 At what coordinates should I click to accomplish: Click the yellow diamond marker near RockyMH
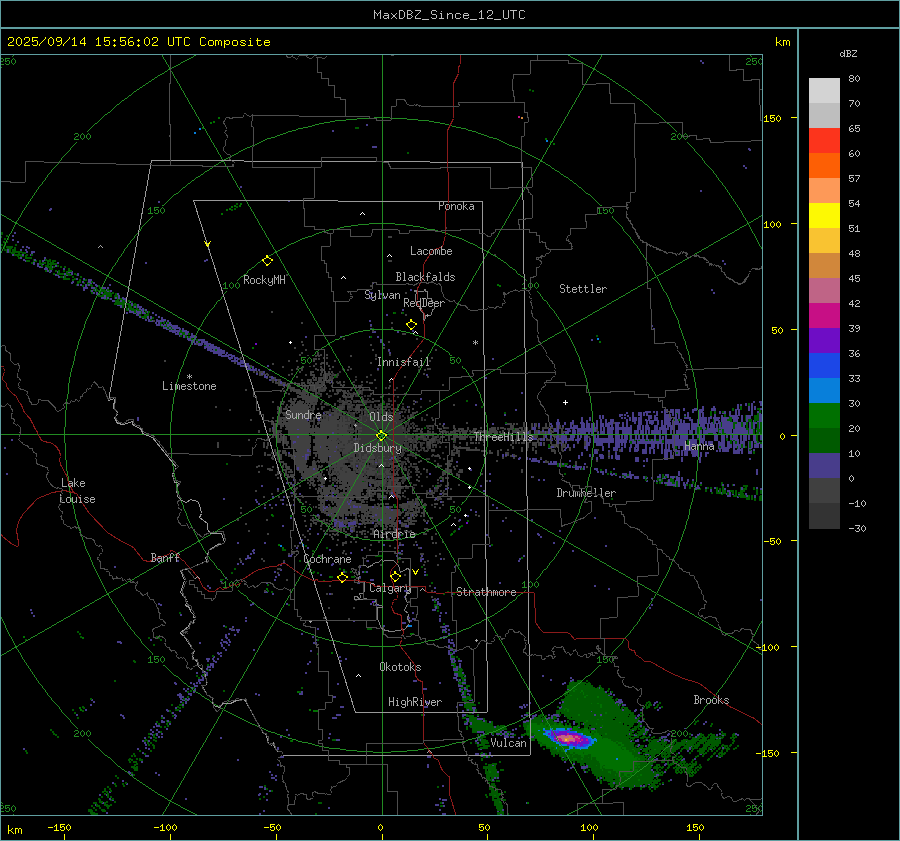pos(267,261)
